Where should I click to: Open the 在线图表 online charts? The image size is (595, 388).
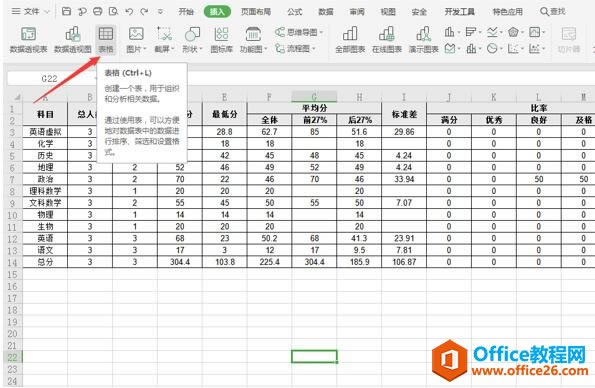(x=387, y=39)
